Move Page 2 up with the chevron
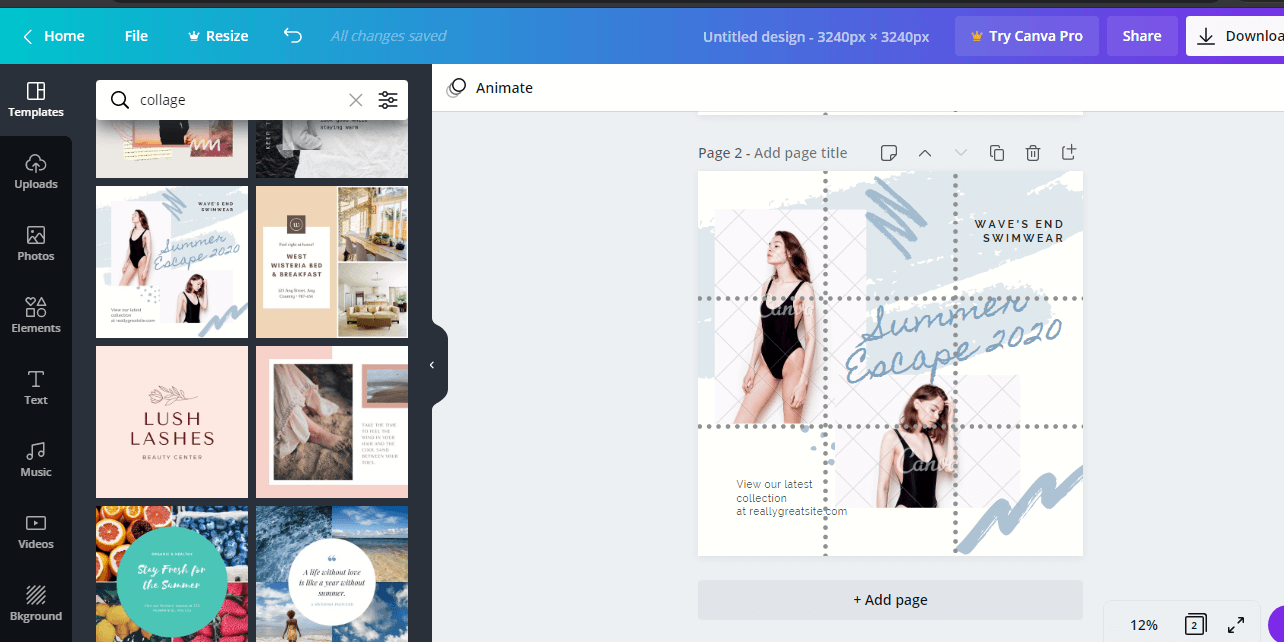 tap(924, 152)
